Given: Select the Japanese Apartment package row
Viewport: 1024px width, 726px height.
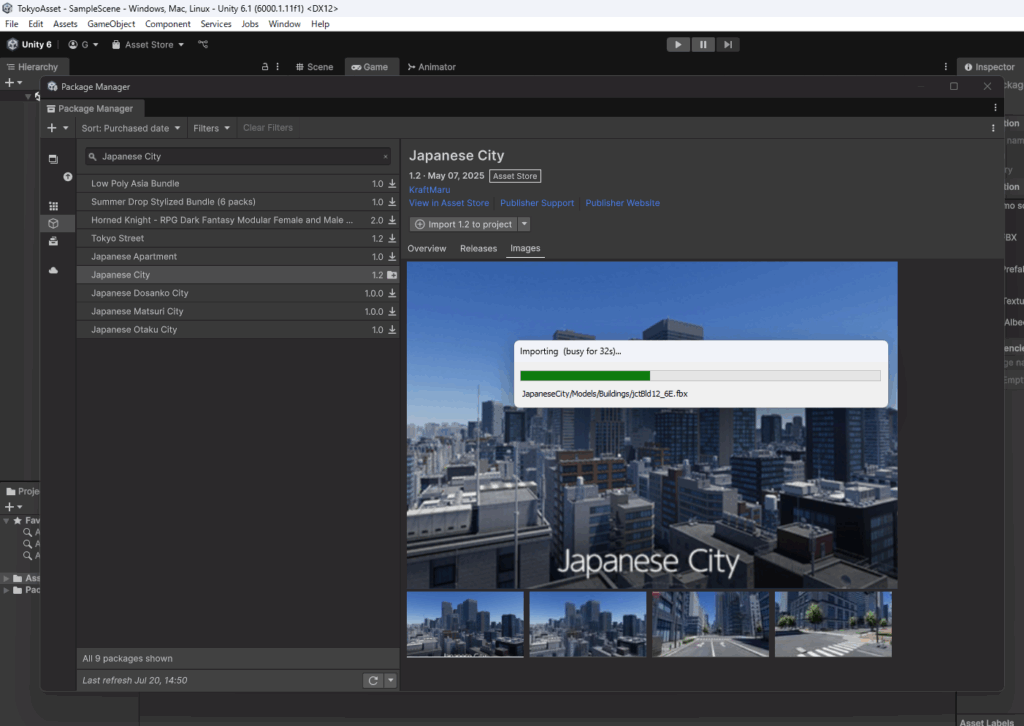Looking at the screenshot, I should coord(238,257).
